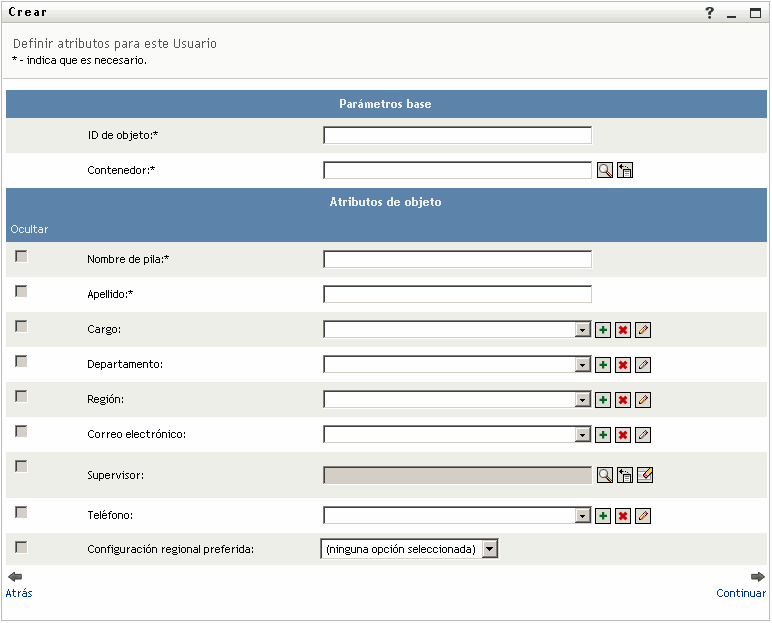Toggle the hide checkbox for Cargo
This screenshot has height=623, width=772.
click(21, 327)
